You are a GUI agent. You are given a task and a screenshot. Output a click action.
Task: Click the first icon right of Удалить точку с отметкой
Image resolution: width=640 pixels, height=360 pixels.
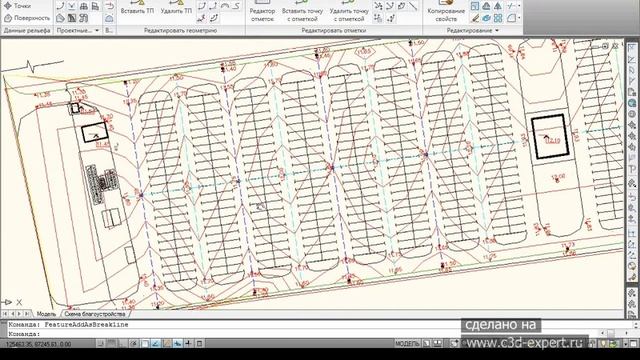[x=378, y=6]
